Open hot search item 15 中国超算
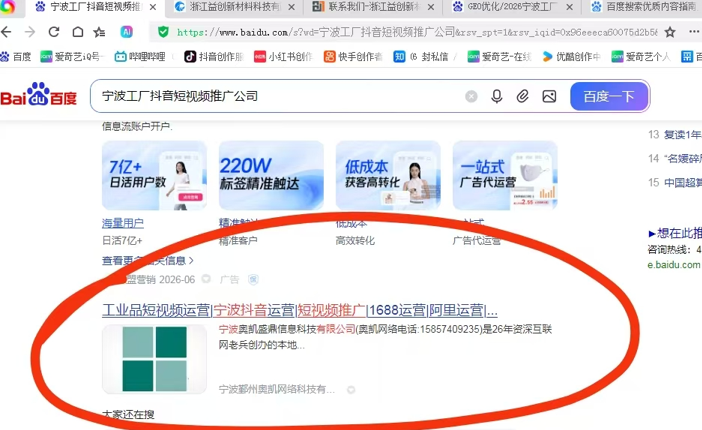Image resolution: width=702 pixels, height=430 pixels. click(674, 182)
